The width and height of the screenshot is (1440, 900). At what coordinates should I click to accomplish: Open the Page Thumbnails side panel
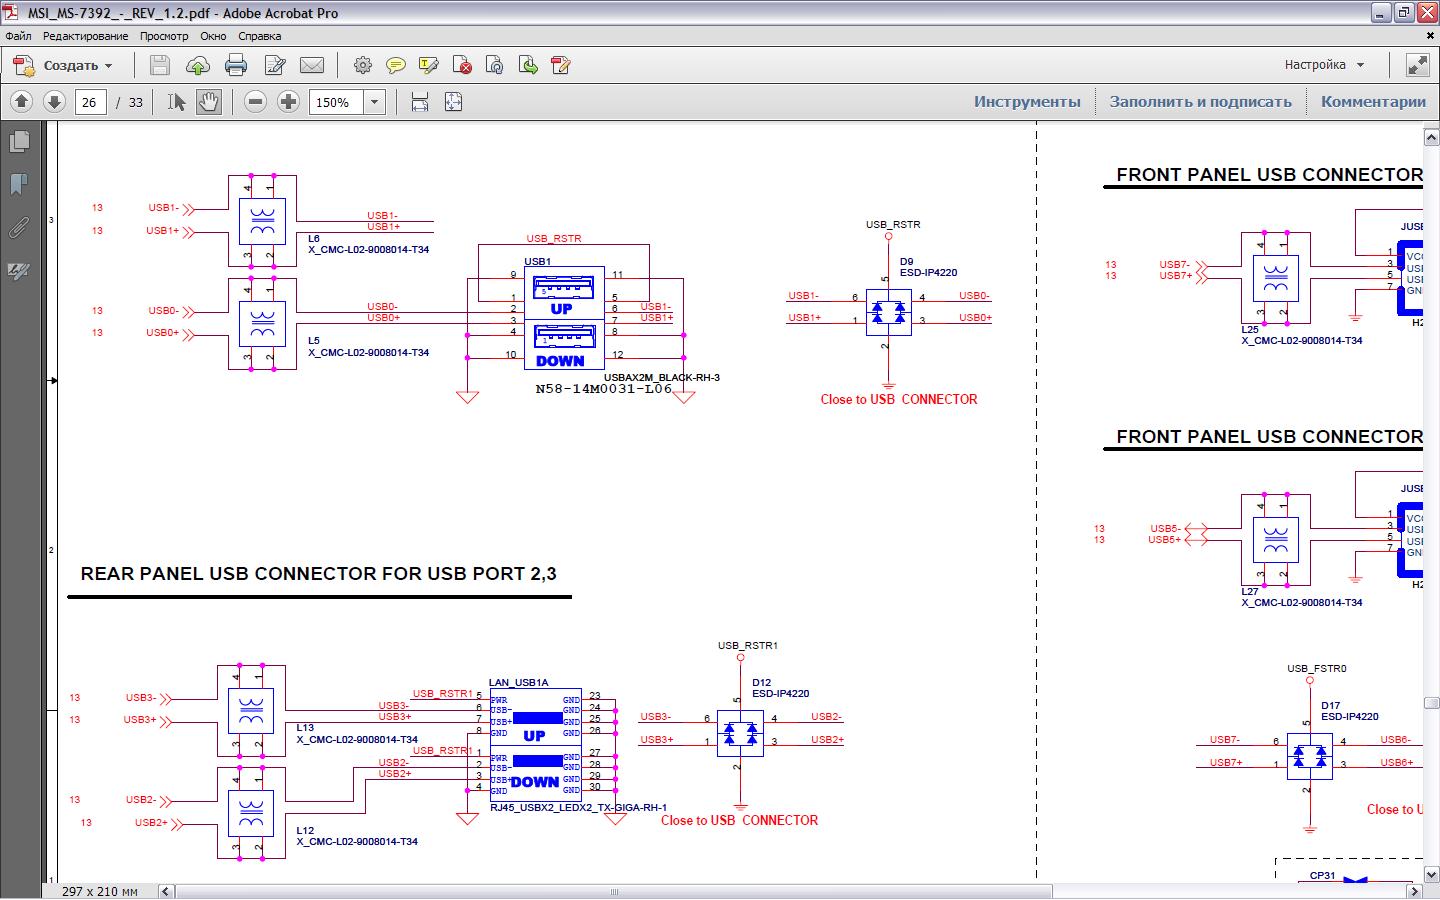[x=18, y=141]
